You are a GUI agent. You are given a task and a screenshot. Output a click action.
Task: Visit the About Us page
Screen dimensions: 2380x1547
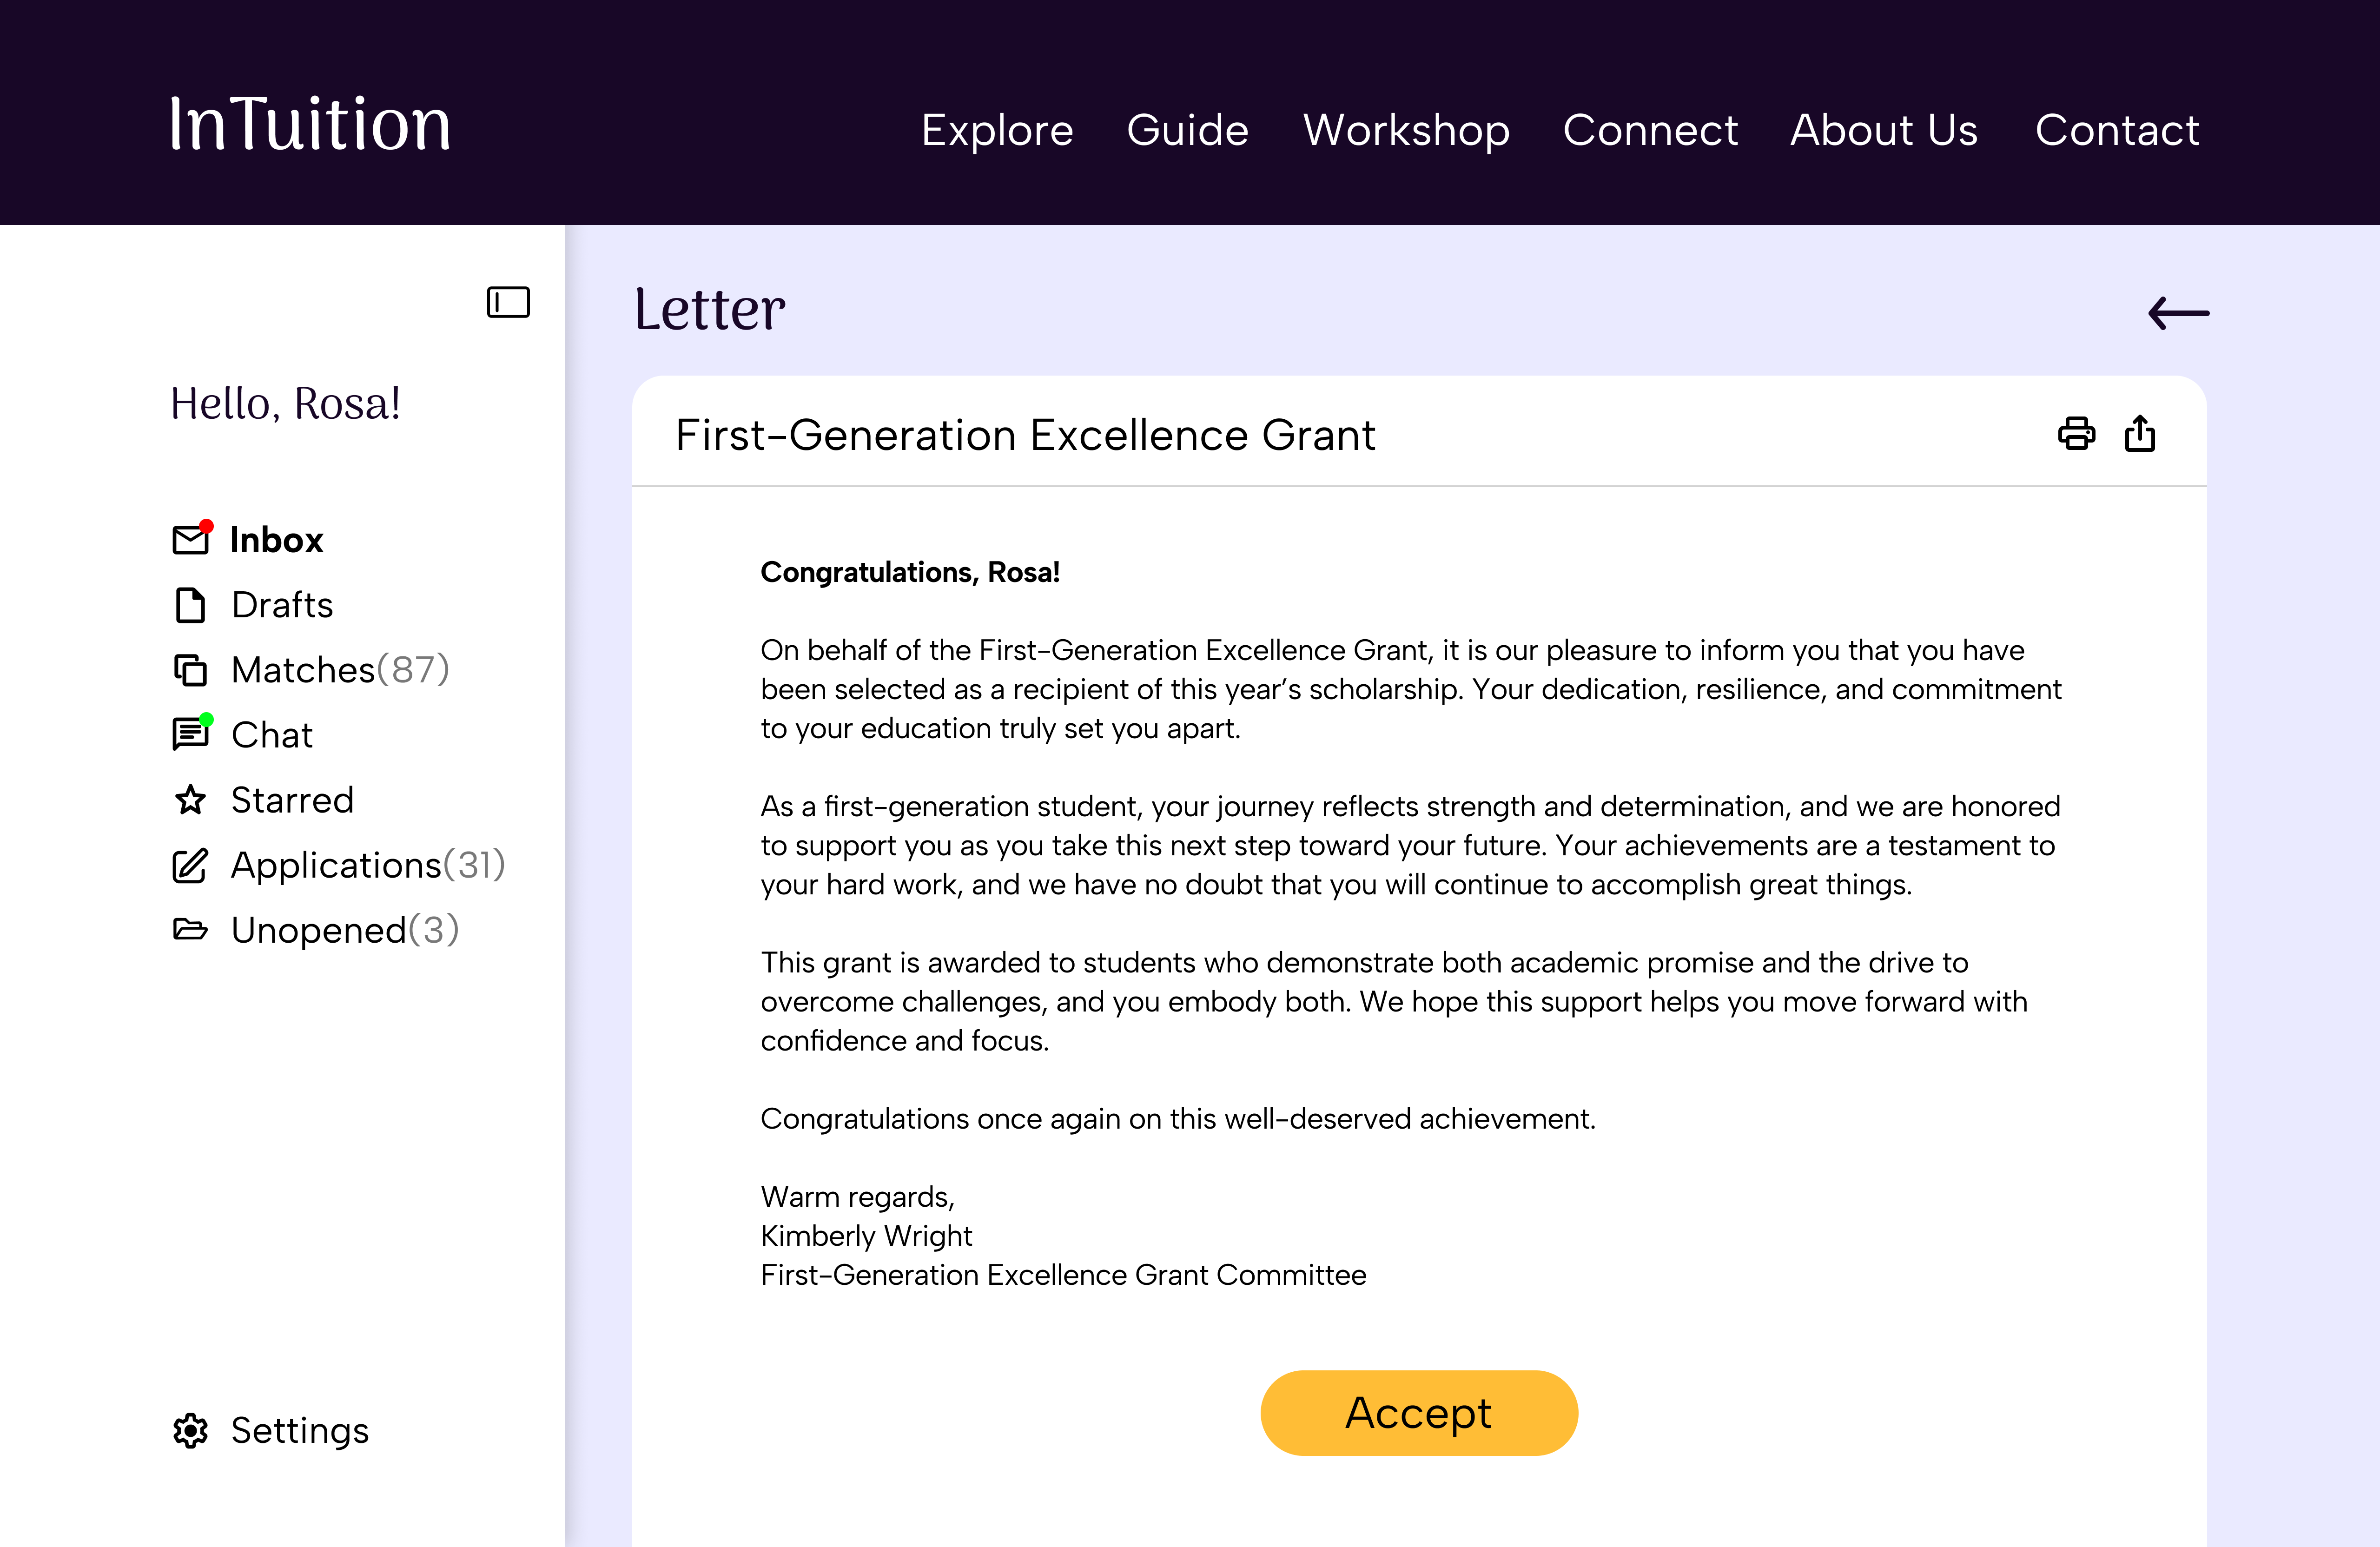(x=1884, y=130)
